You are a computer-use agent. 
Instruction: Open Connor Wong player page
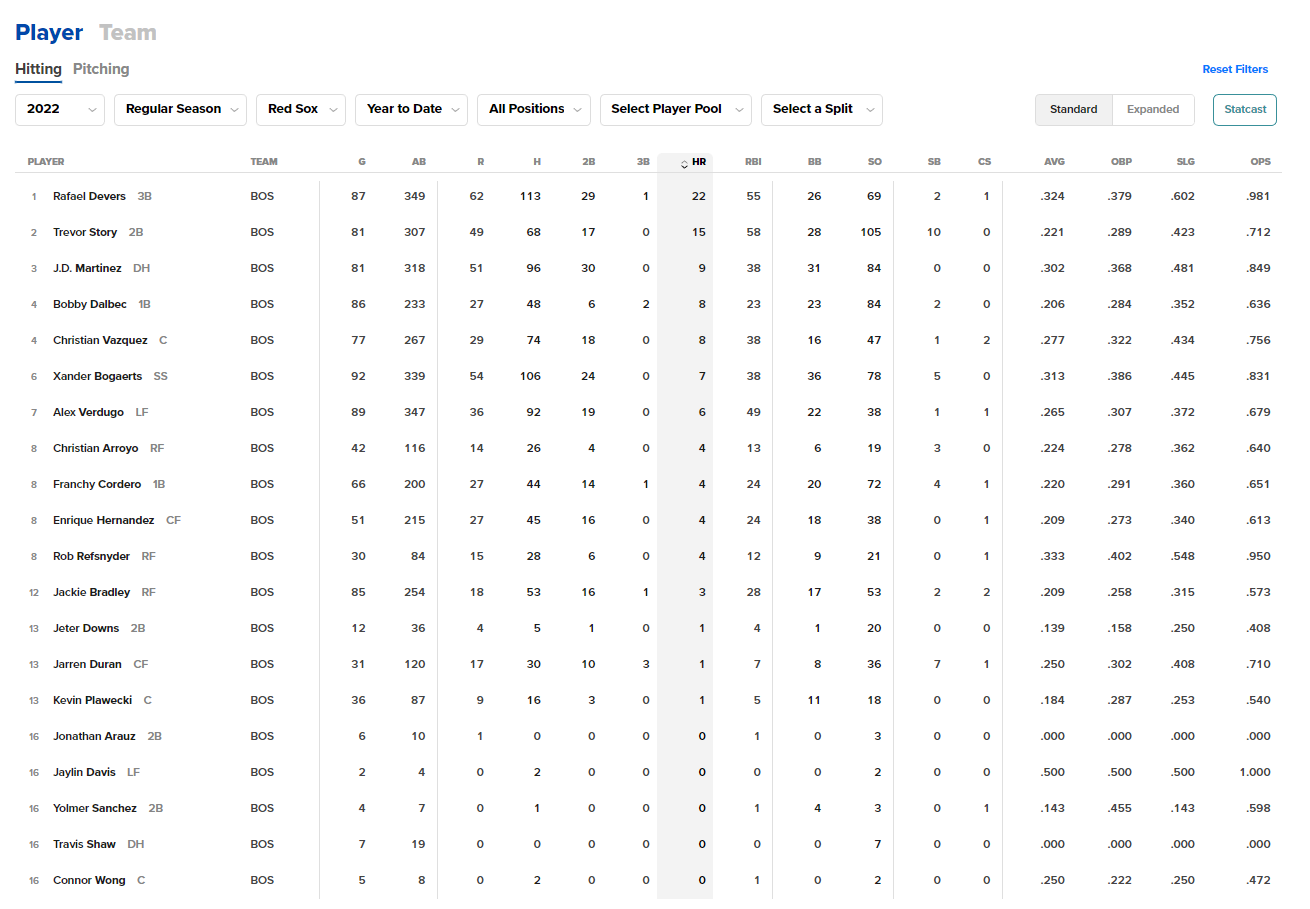[90, 880]
